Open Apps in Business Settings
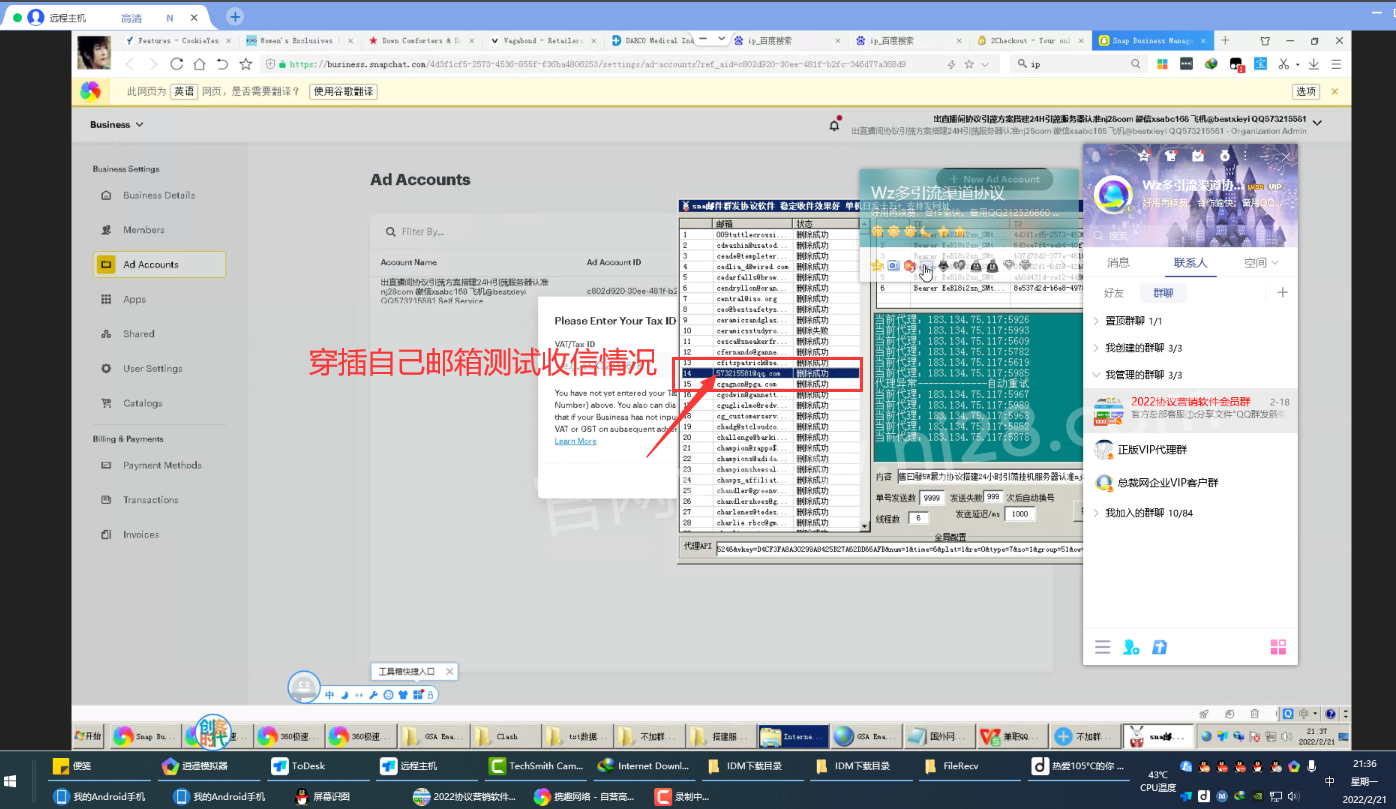 pyautogui.click(x=134, y=299)
